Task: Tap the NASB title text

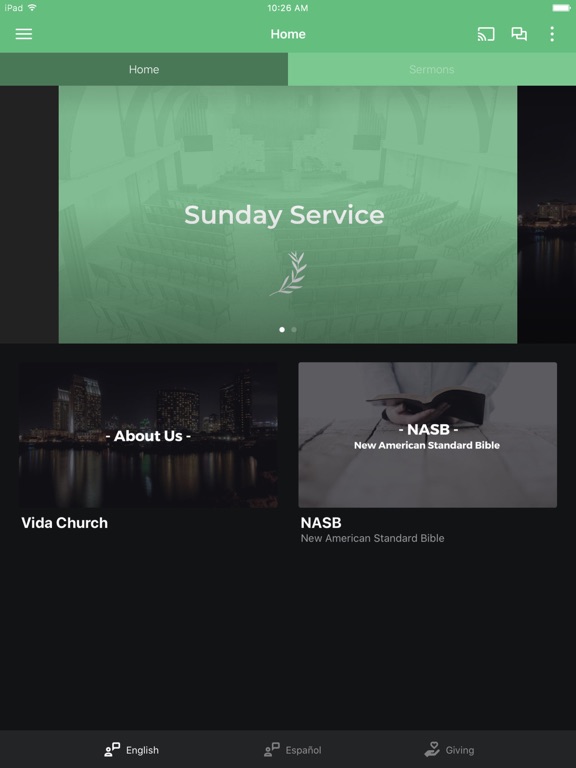Action: pyautogui.click(x=321, y=523)
